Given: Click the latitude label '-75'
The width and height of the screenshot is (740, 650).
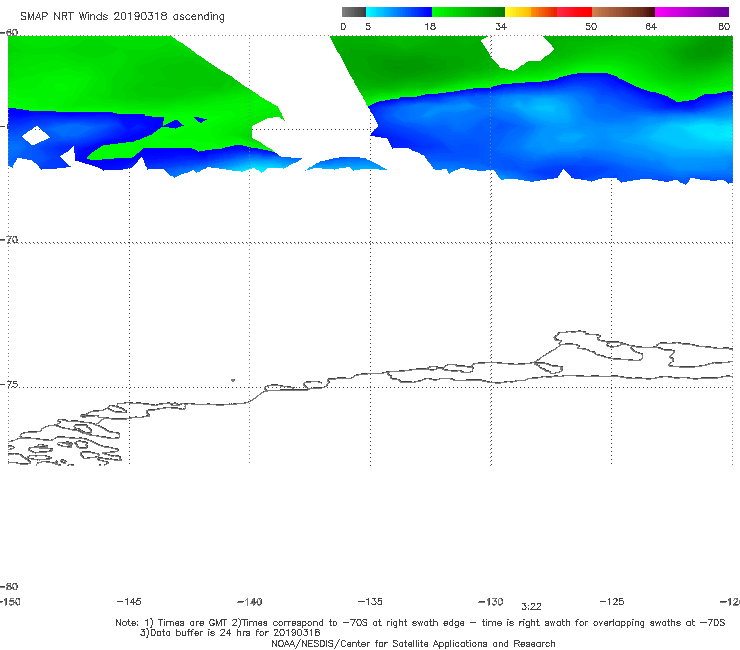Looking at the screenshot, I should pyautogui.click(x=9, y=384).
